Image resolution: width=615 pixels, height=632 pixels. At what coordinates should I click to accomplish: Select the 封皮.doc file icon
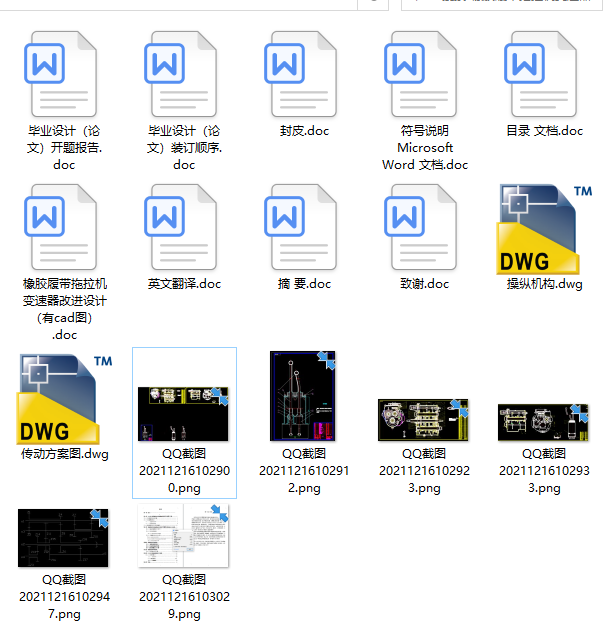[301, 74]
